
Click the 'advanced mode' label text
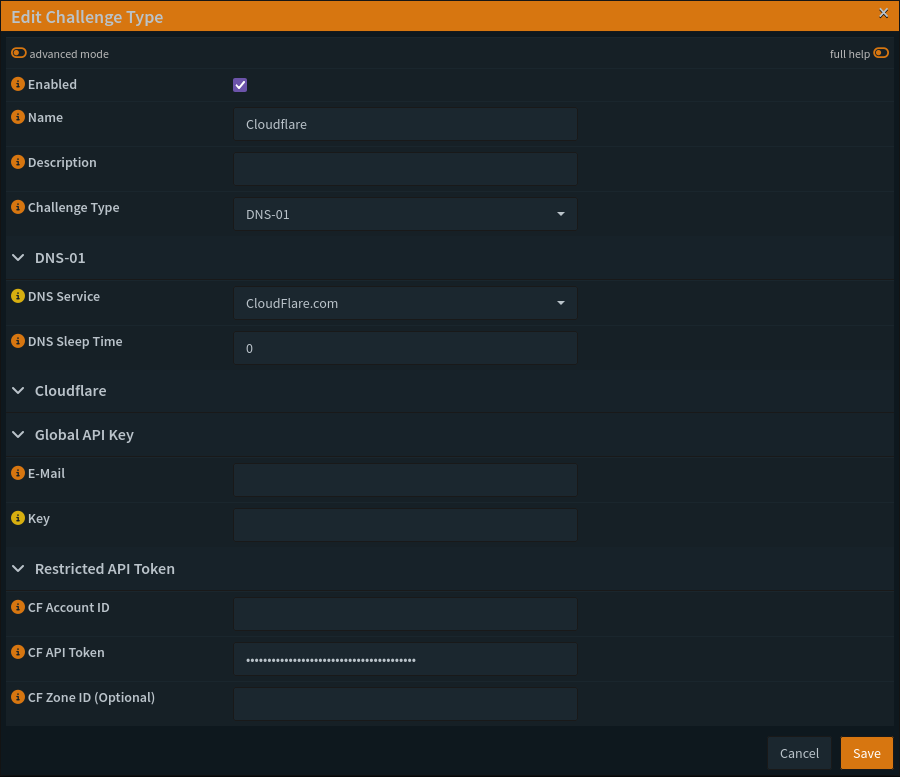click(69, 54)
